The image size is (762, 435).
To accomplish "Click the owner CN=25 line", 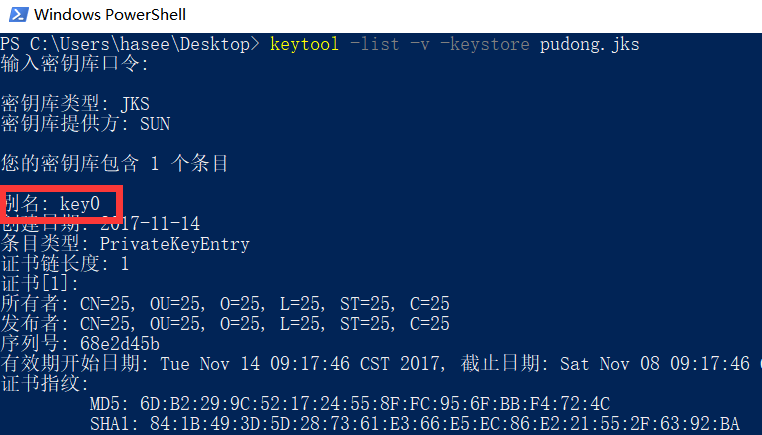I will coord(225,303).
